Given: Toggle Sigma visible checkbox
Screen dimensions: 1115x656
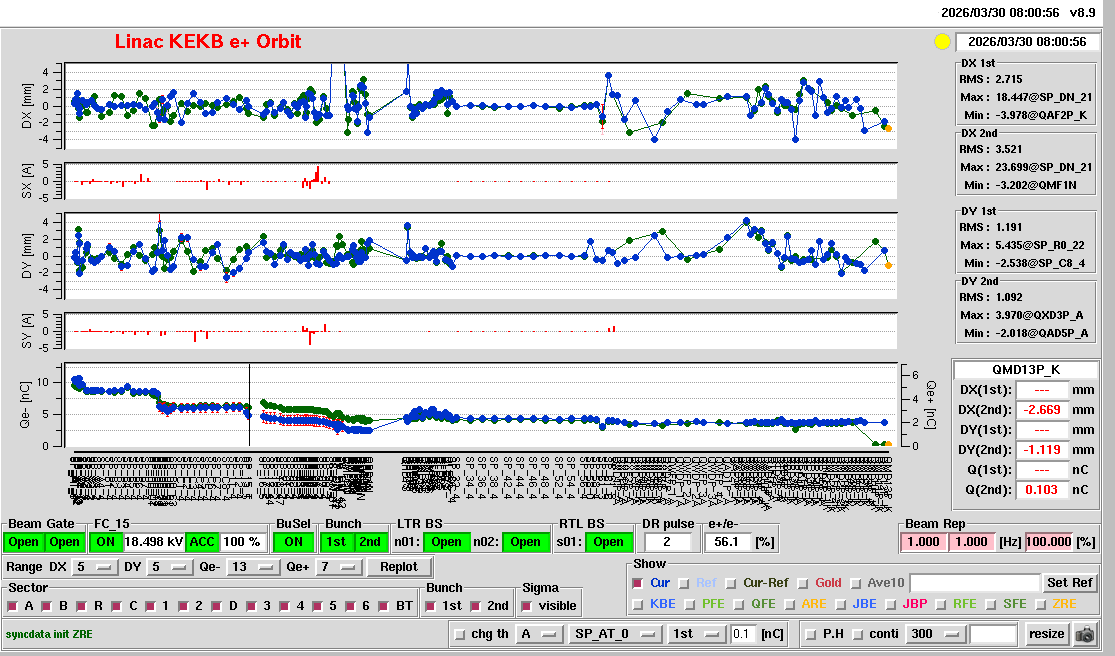Looking at the screenshot, I should click(527, 606).
